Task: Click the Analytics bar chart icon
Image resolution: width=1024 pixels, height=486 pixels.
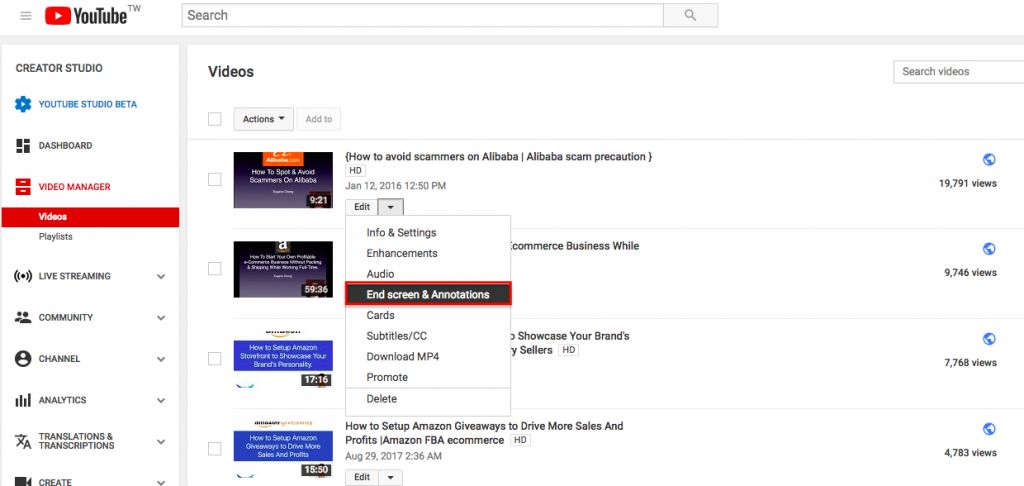Action: 23,400
